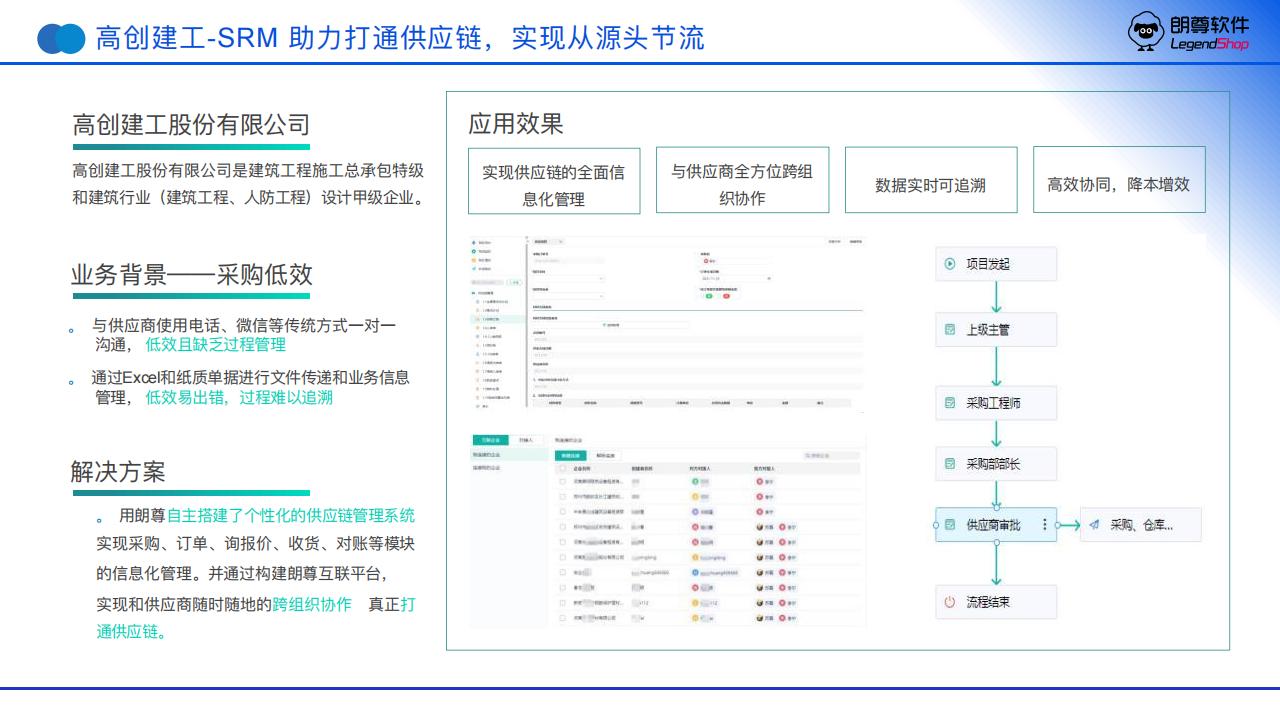The height and width of the screenshot is (720, 1280).
Task: Click the 自主搭建了个性化的供应链管理系统 text
Action: pos(291,516)
